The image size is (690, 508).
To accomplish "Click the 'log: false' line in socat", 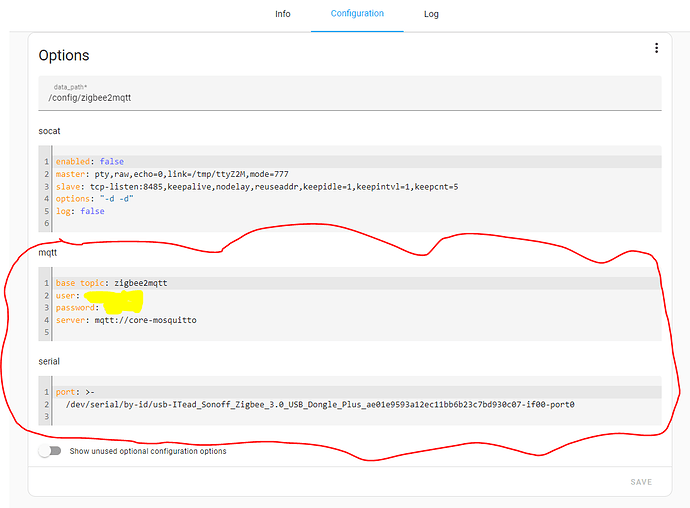I will 80,211.
